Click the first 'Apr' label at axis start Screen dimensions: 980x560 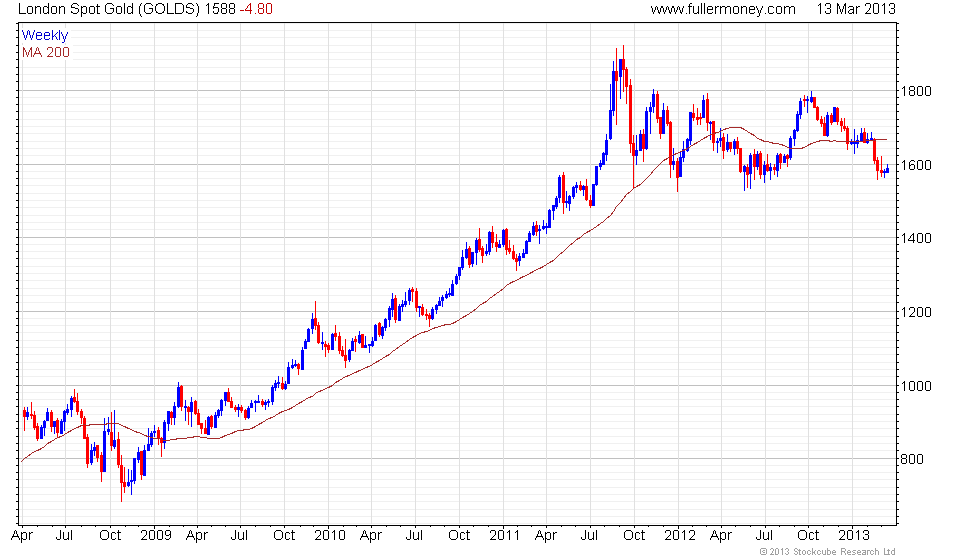coord(22,536)
